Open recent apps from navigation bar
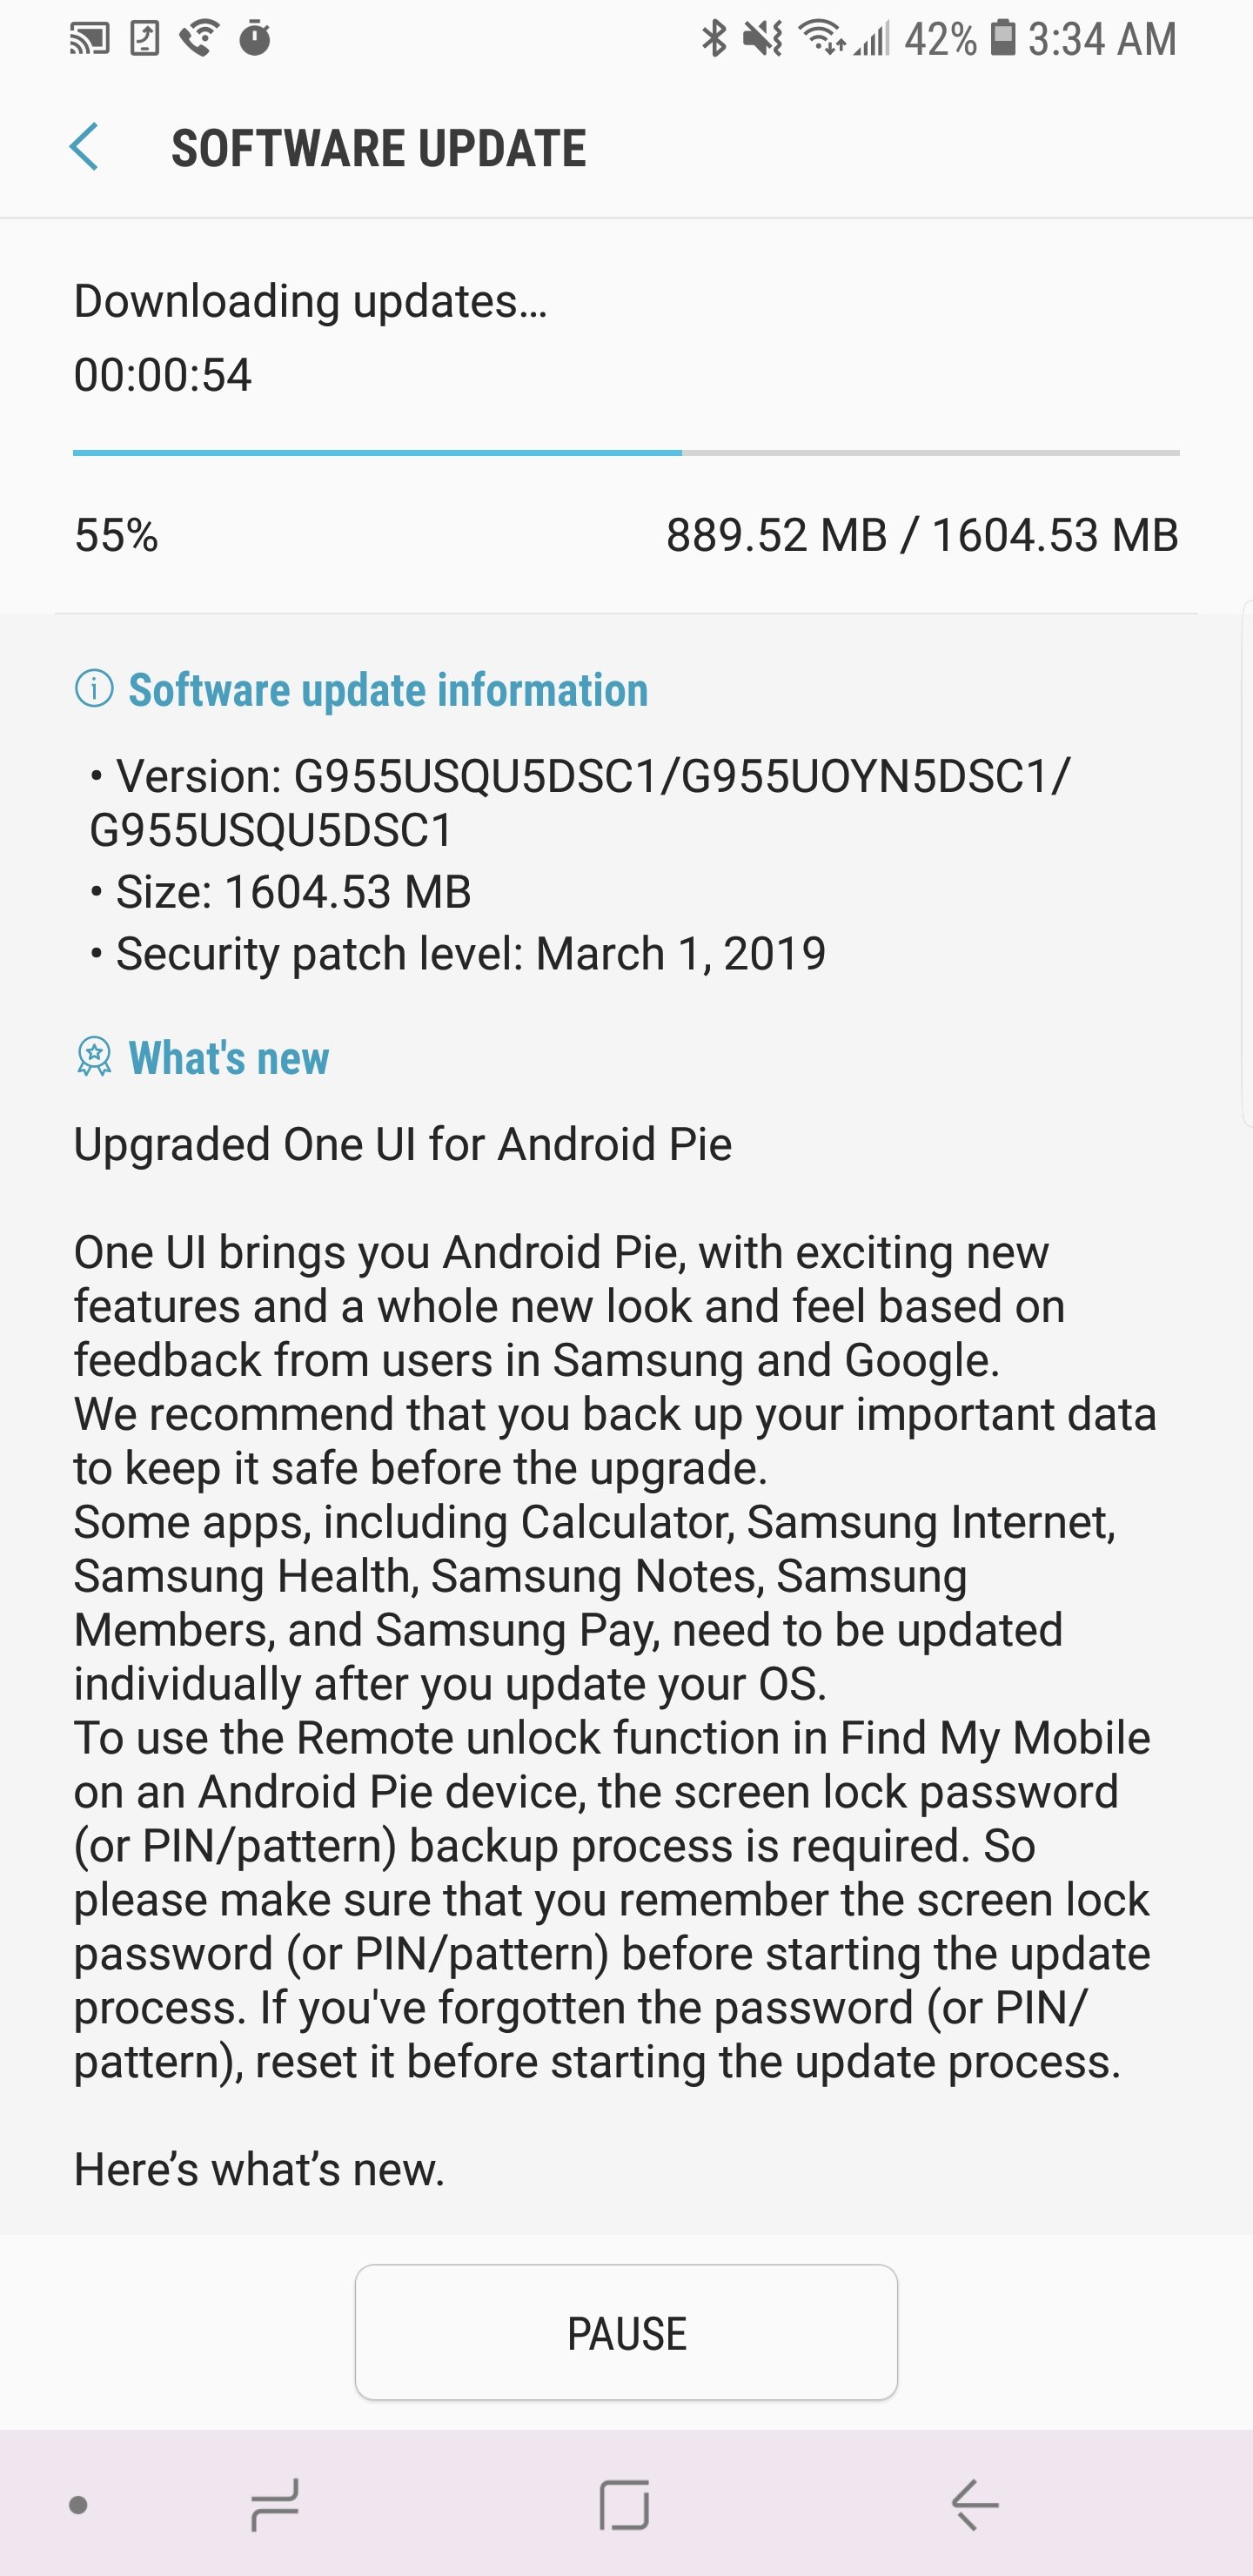 tap(274, 2505)
